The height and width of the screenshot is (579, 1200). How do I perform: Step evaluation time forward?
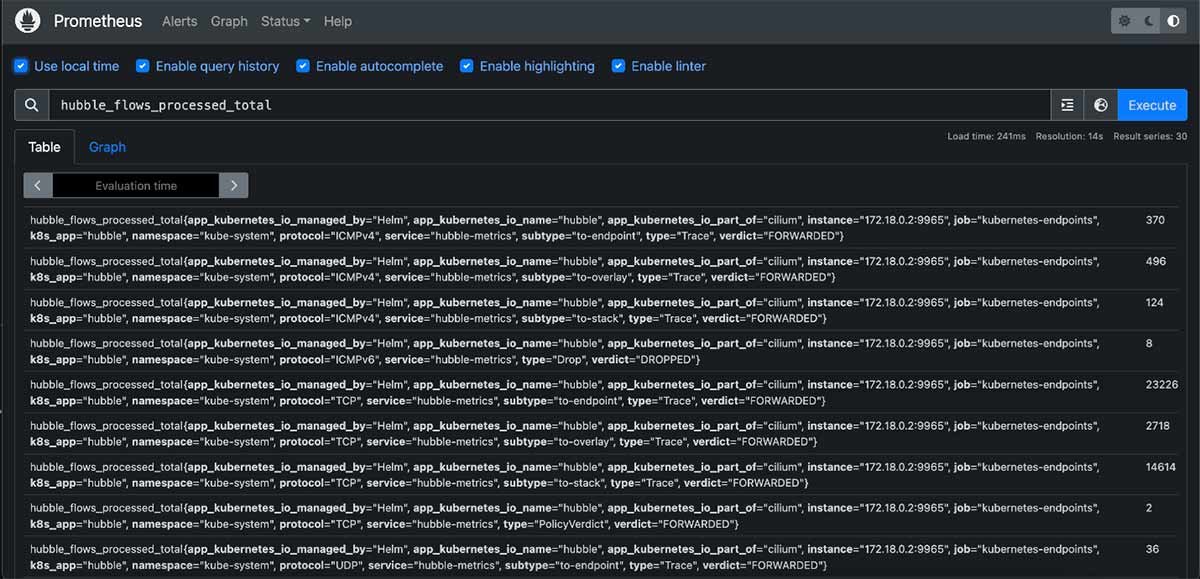[234, 185]
